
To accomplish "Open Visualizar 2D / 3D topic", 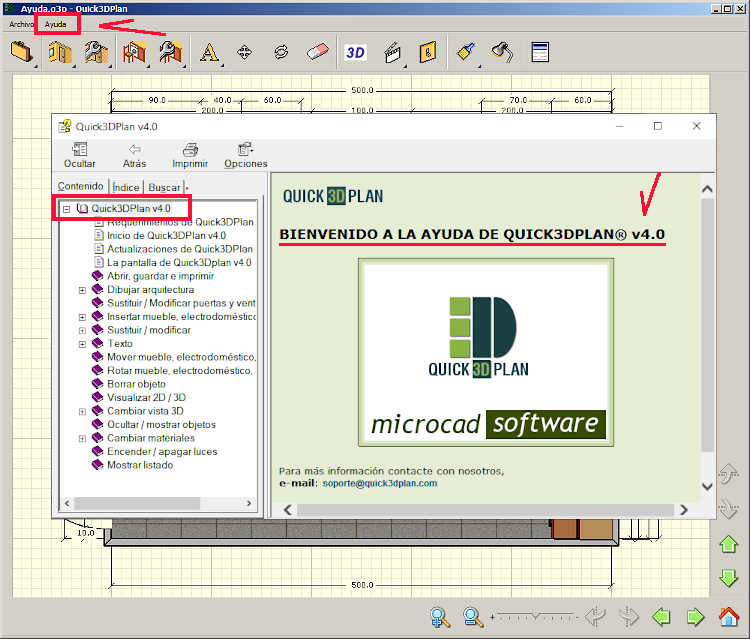I will point(146,397).
